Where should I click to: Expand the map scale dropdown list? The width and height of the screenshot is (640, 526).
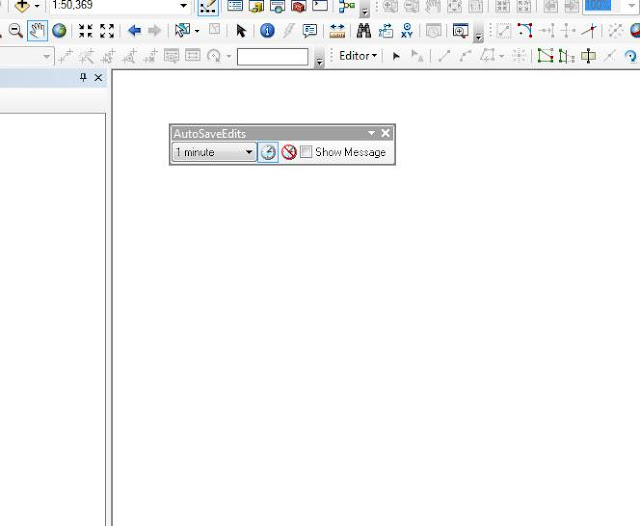click(x=184, y=5)
